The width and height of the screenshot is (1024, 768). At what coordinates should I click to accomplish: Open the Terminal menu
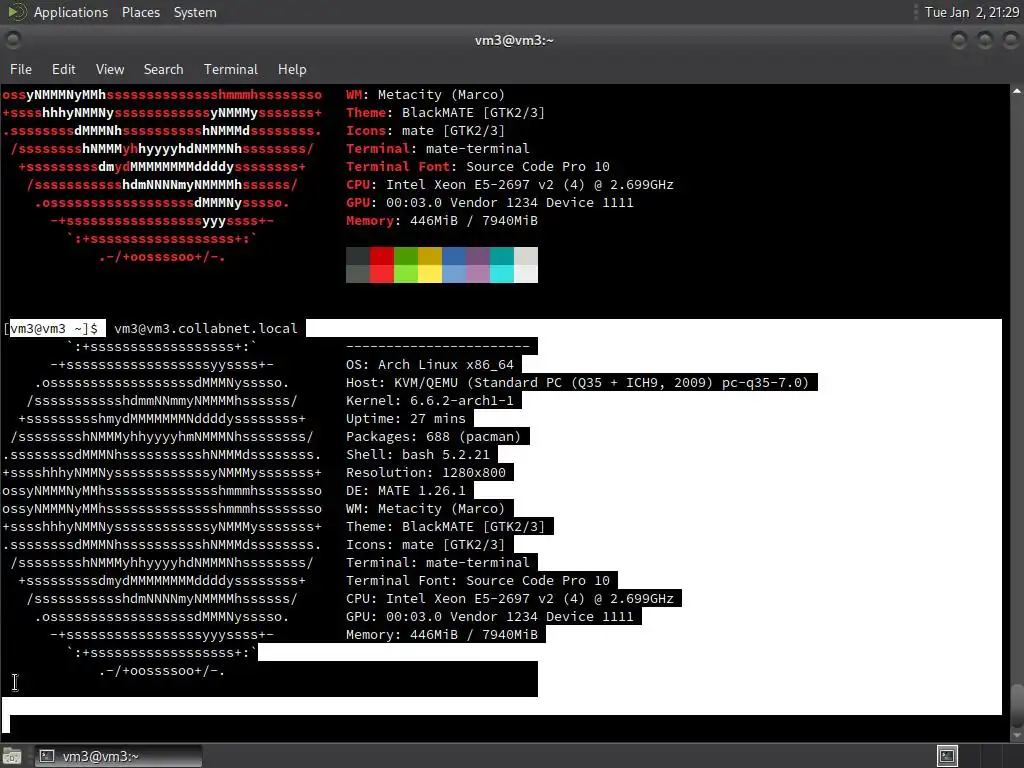coord(231,69)
